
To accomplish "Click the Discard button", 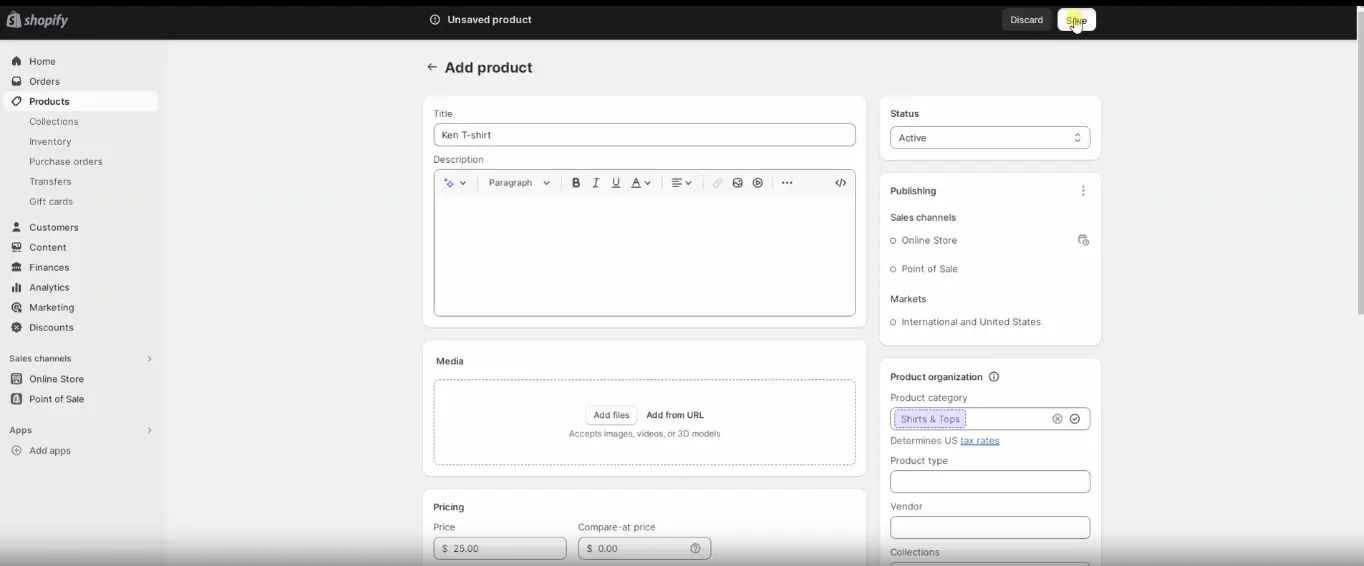I will coord(1026,20).
